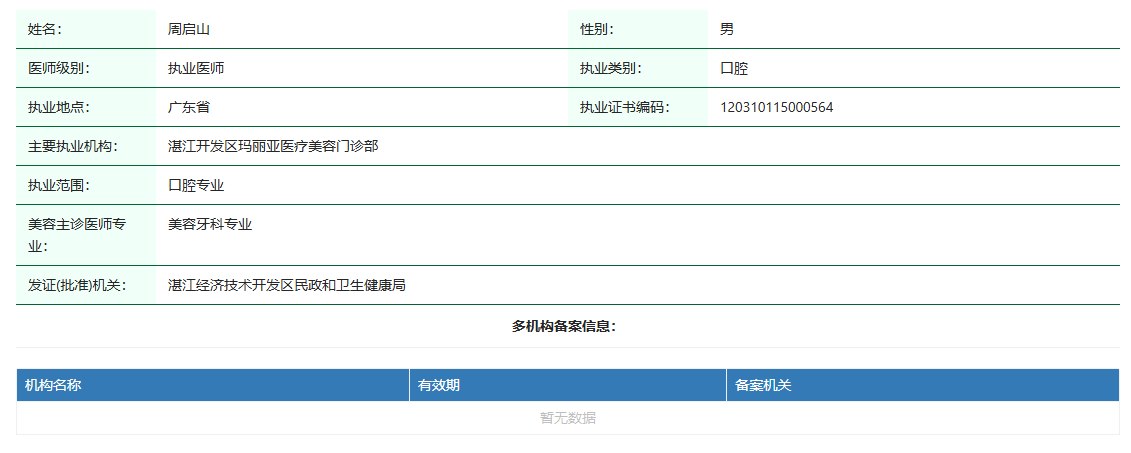The image size is (1131, 453).
Task: Click the 执业类别 label
Action: (x=612, y=69)
